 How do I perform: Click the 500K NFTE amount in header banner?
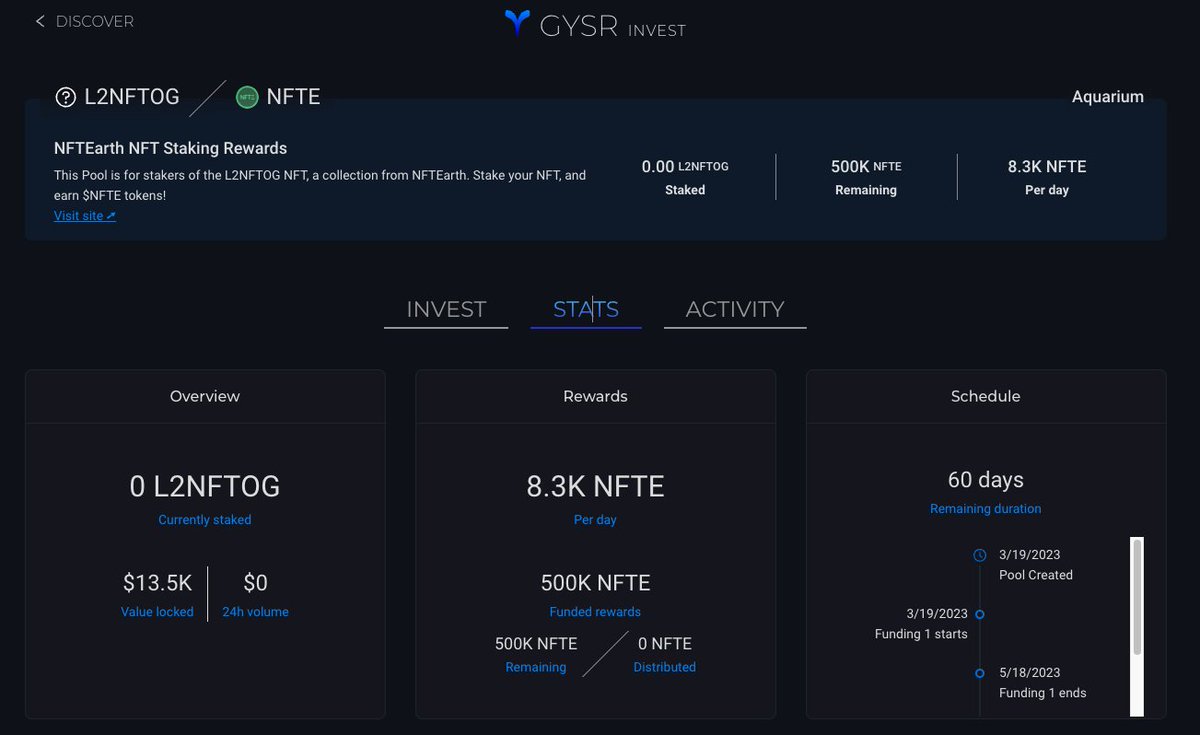[x=866, y=167]
